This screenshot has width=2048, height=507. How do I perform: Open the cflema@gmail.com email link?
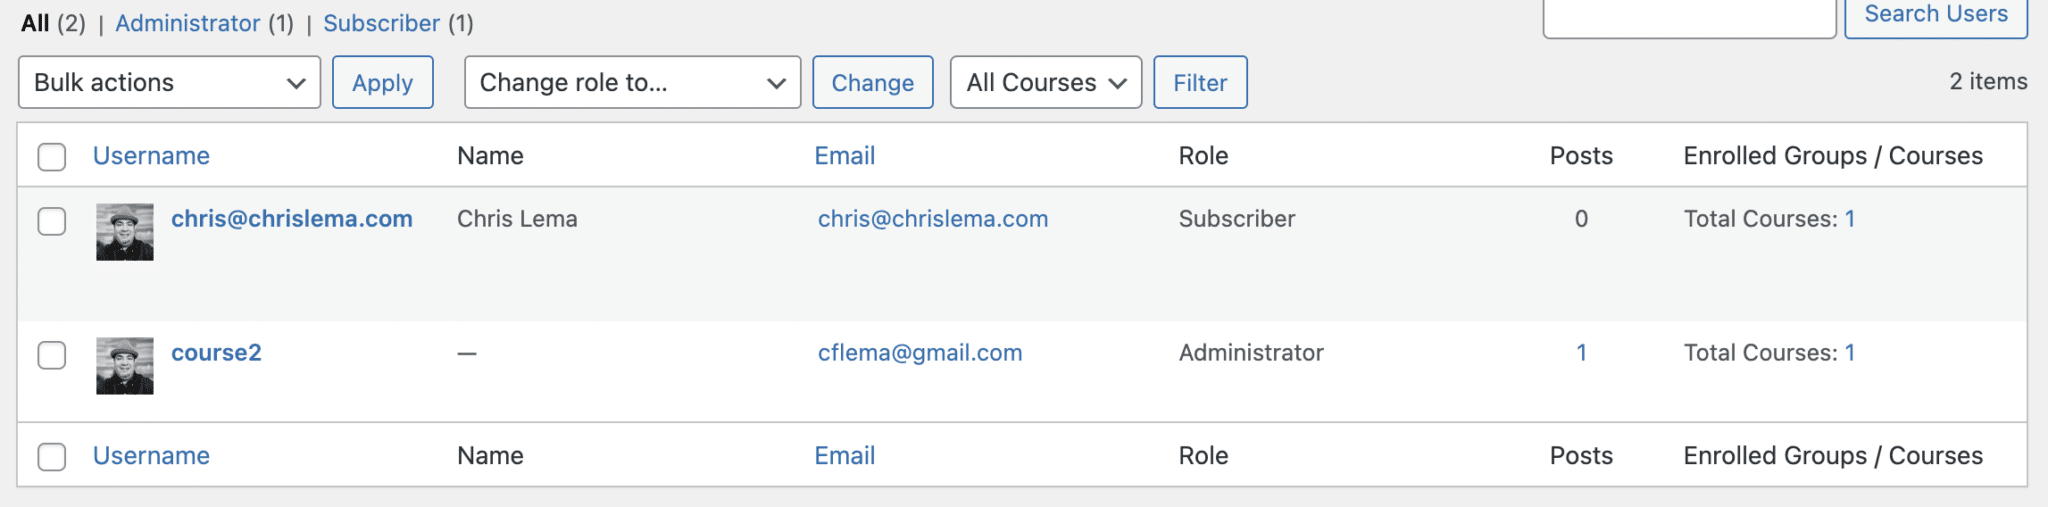pyautogui.click(x=919, y=353)
